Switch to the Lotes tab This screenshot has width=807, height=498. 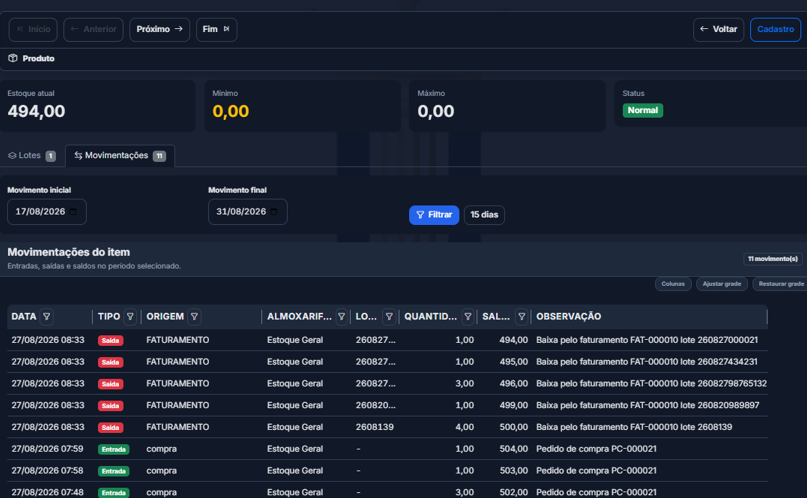(x=32, y=155)
